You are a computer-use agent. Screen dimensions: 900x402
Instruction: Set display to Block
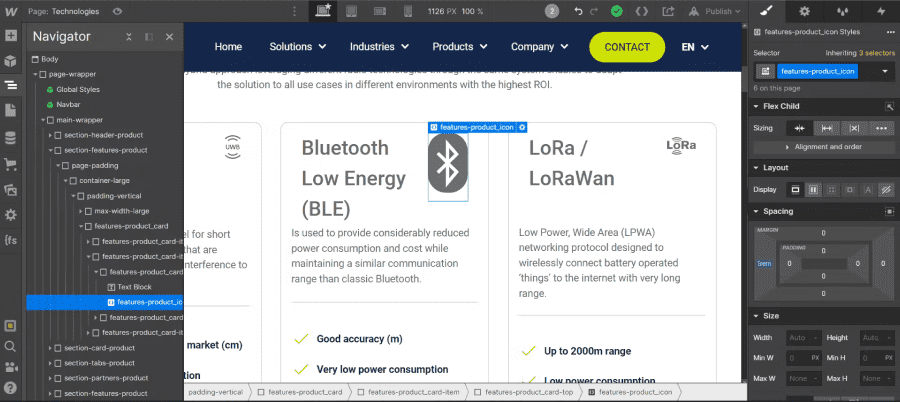pos(795,190)
